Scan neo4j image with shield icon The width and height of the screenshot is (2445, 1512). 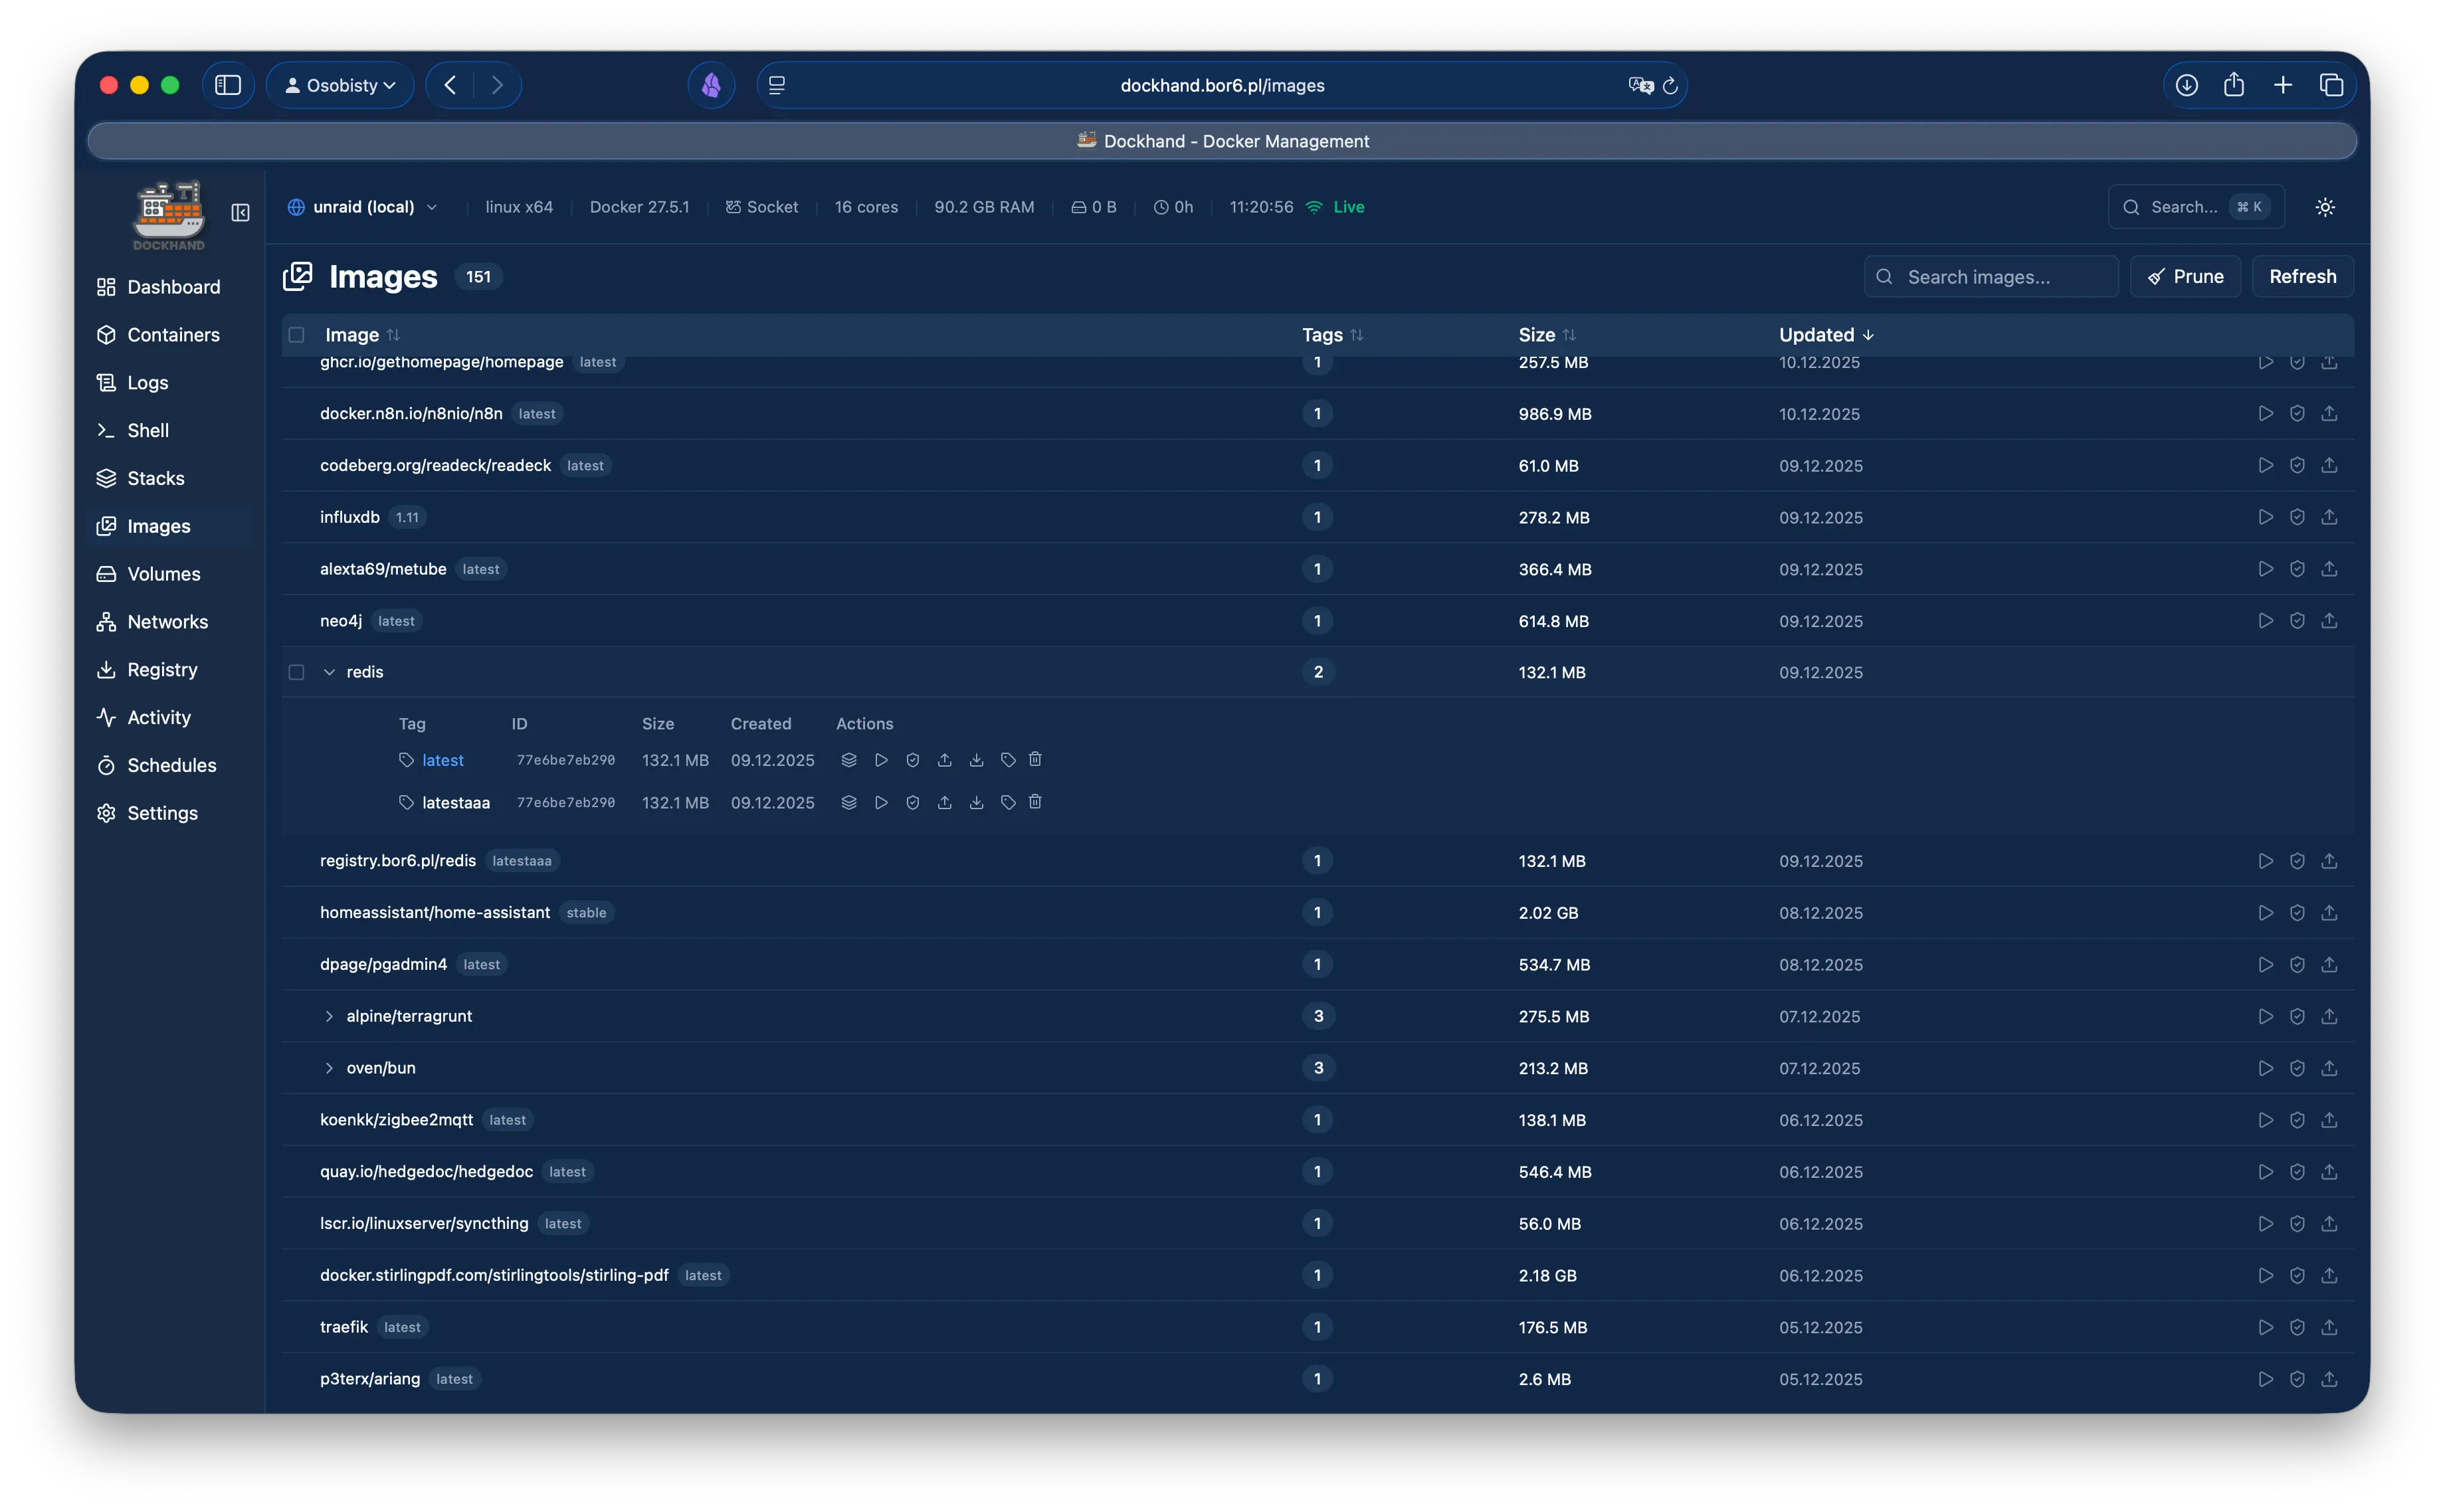[x=2297, y=621]
